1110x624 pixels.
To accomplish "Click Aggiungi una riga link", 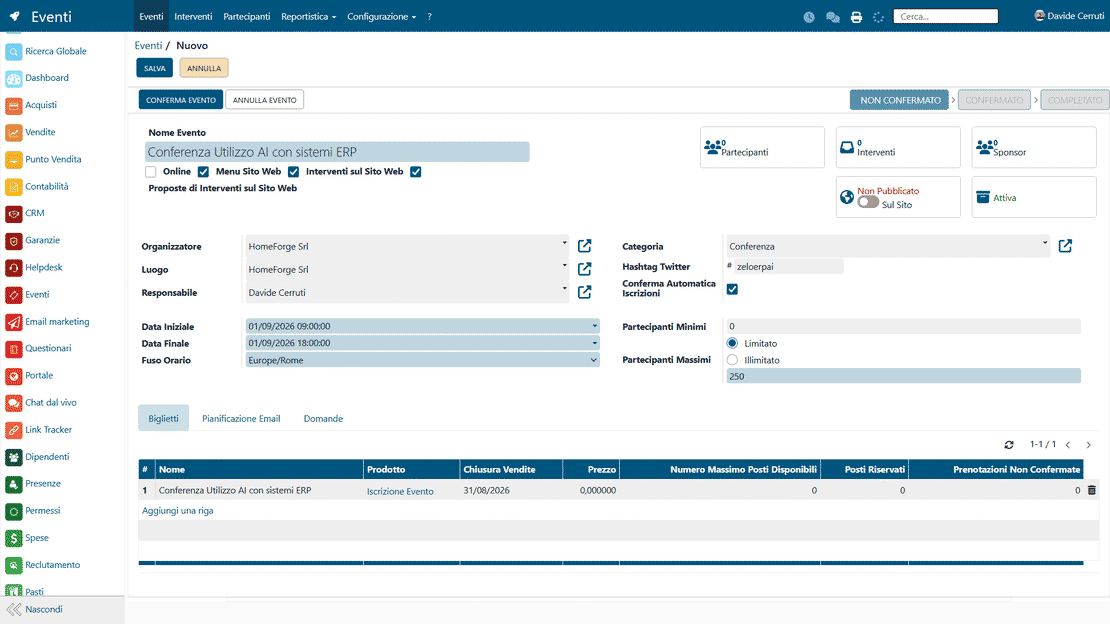I will [178, 511].
